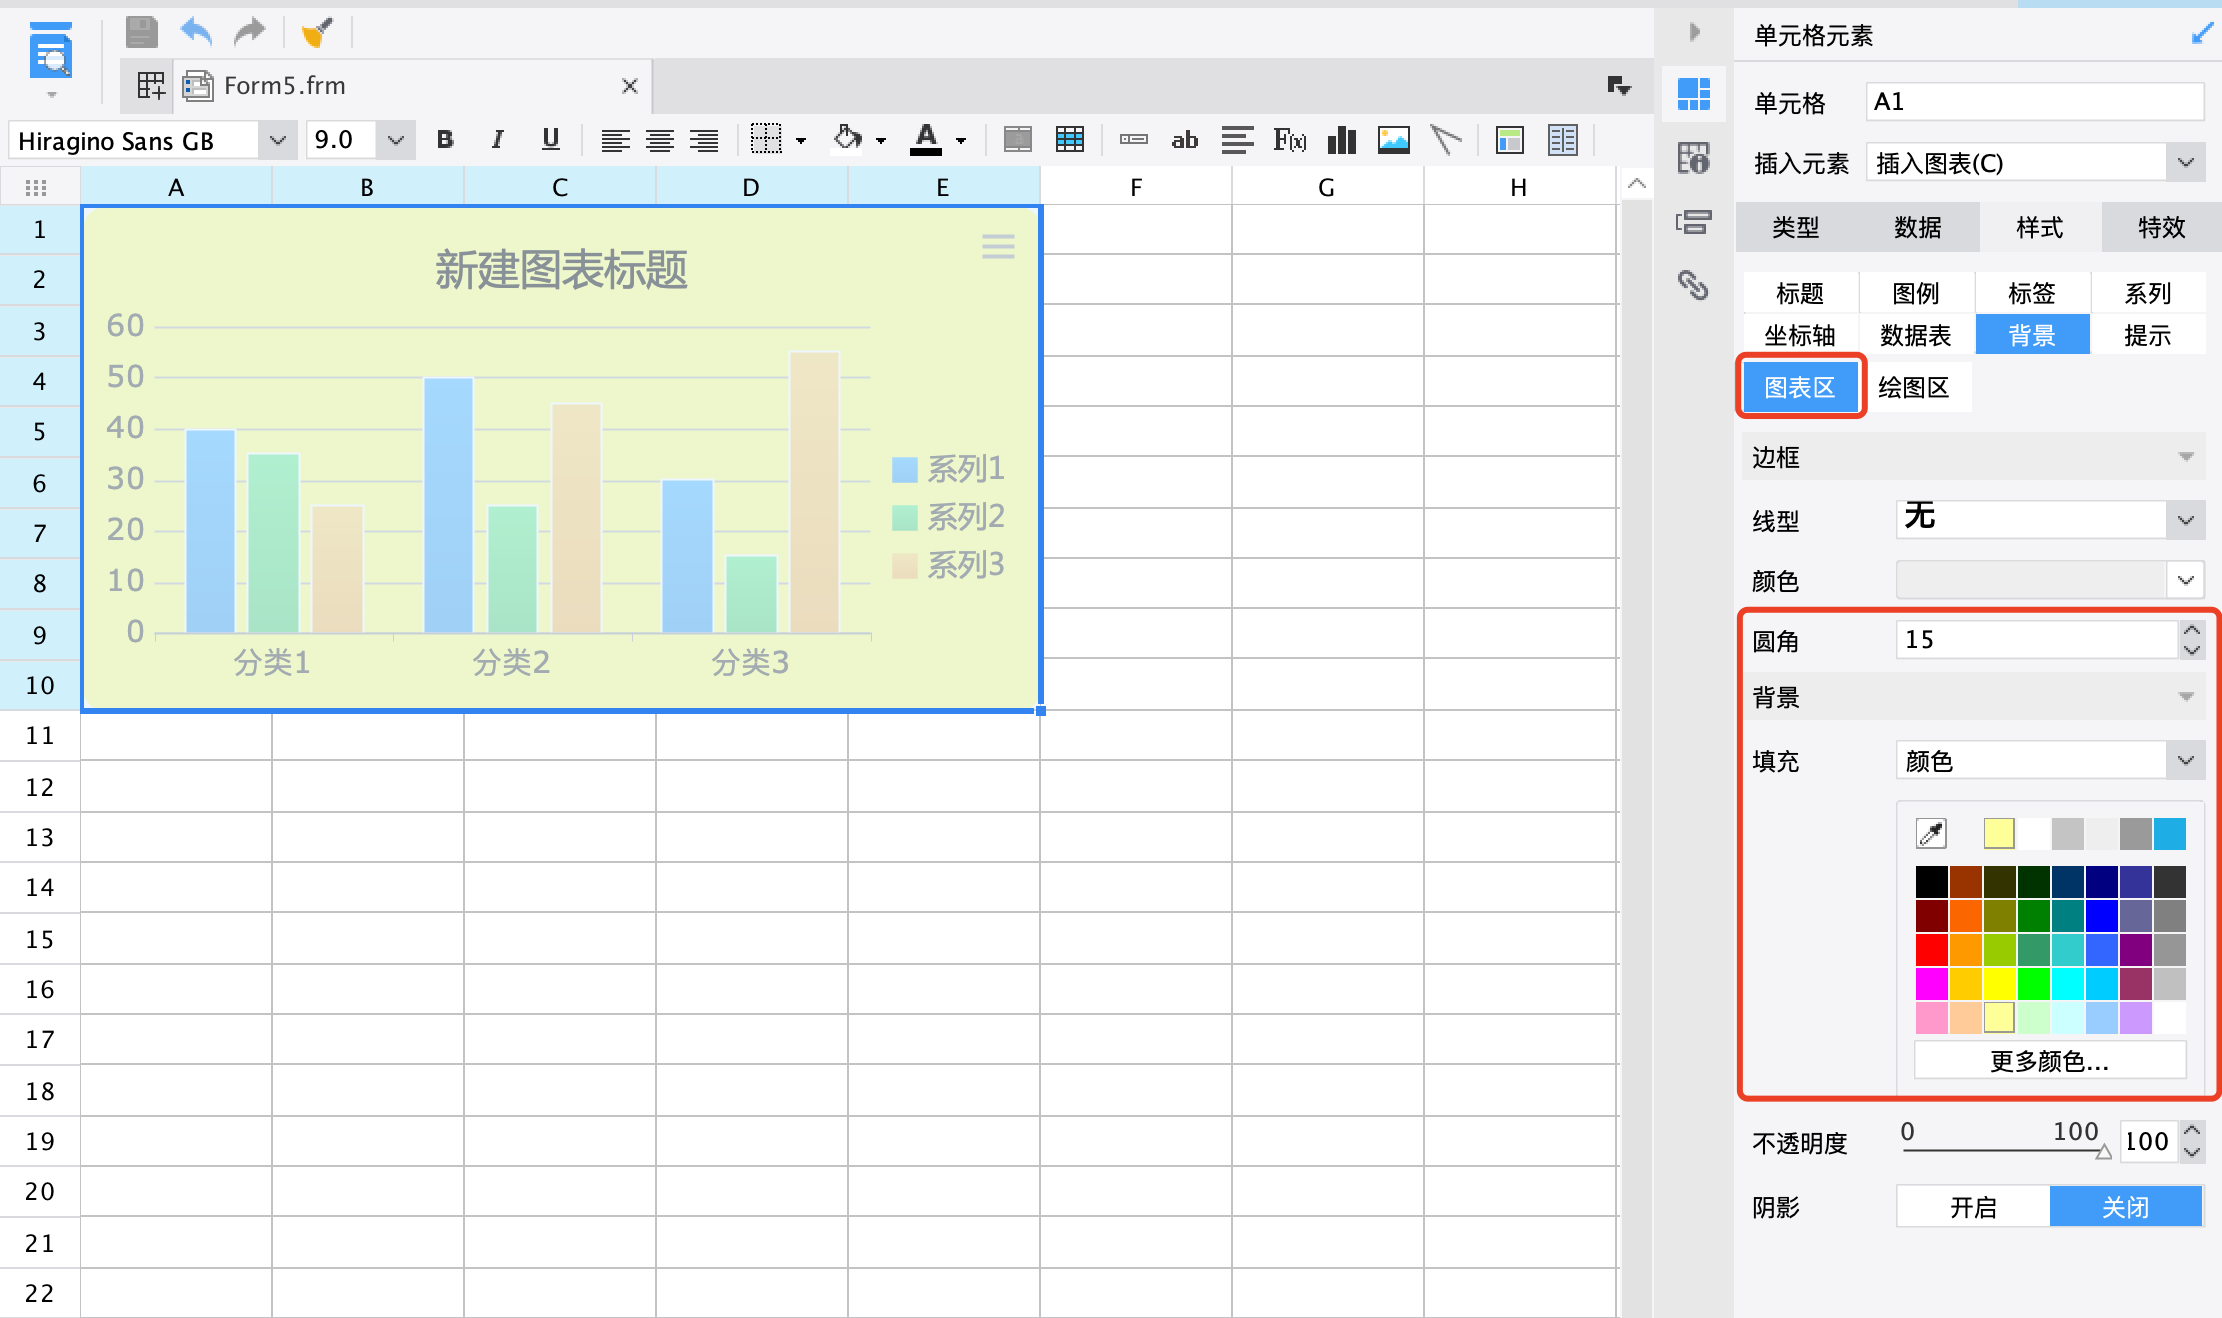Close the Form5.frm tab
The width and height of the screenshot is (2222, 1318).
tap(630, 86)
